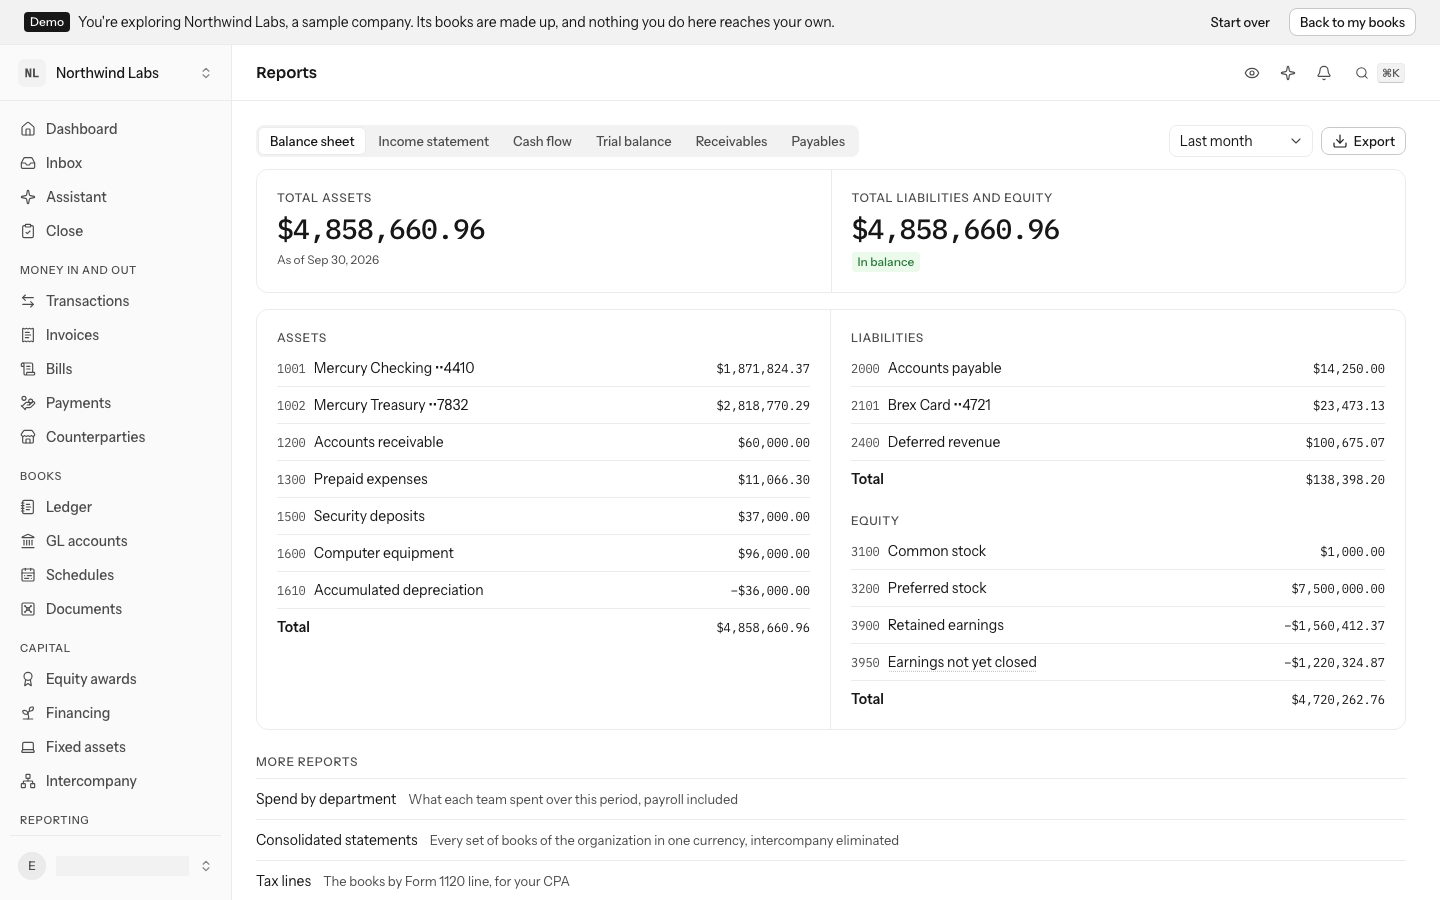Toggle the eye visibility icon in header
This screenshot has height=900, width=1440.
pos(1252,73)
